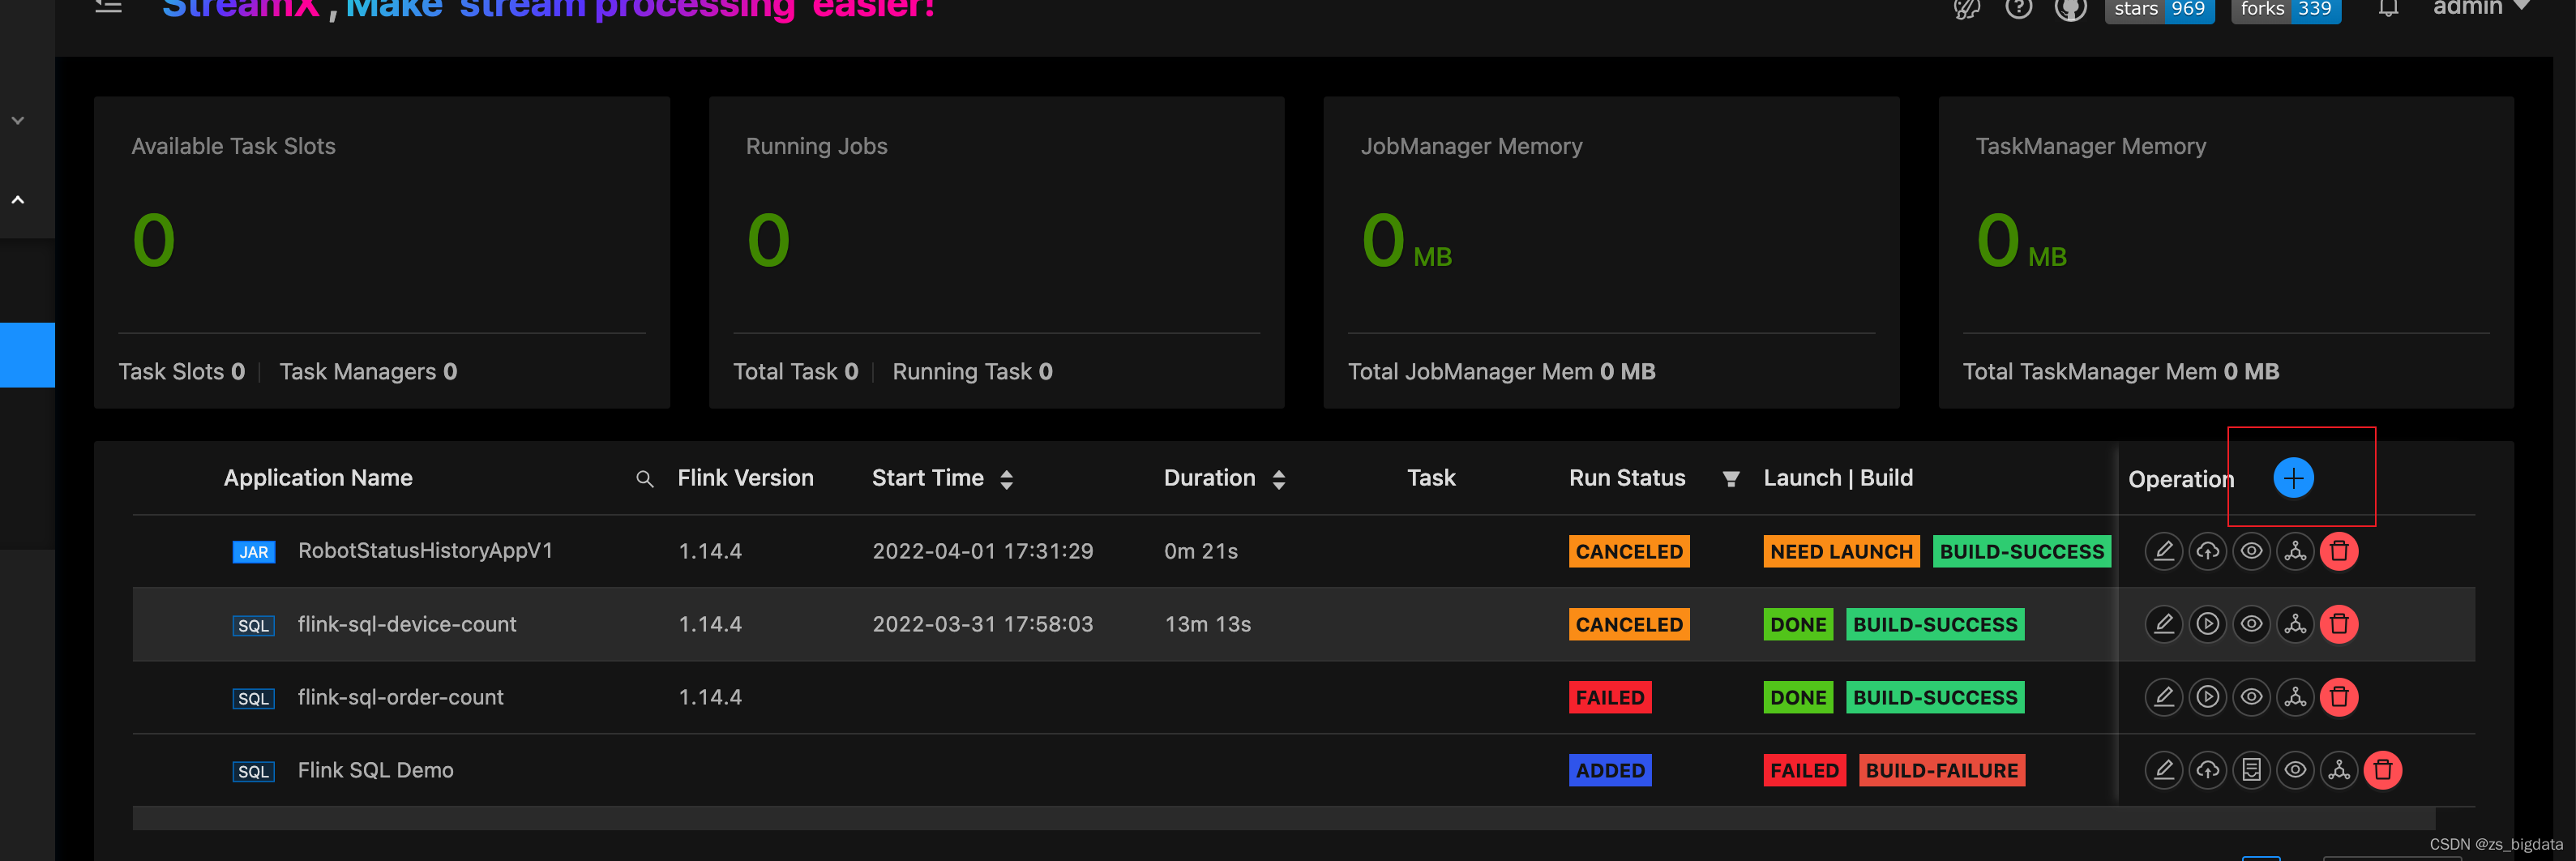The height and width of the screenshot is (861, 2576).
Task: Delete the flink-sql-device-count application
Action: pyautogui.click(x=2339, y=624)
